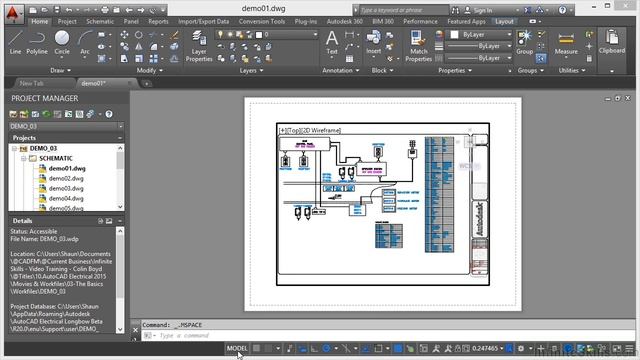Collapse the DEMO_03 project tree node
The width and height of the screenshot is (640, 360).
[15, 149]
